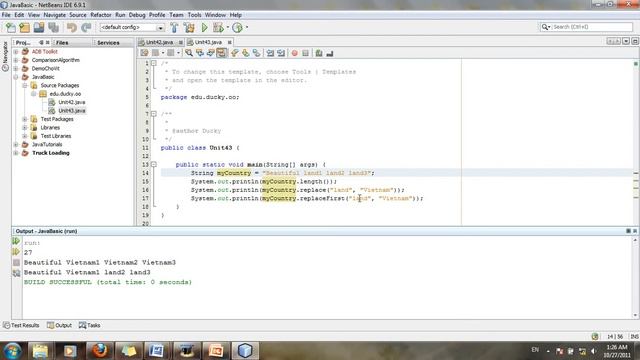Expand the Test Packages folder
The height and width of the screenshot is (360, 640).
pos(24,119)
